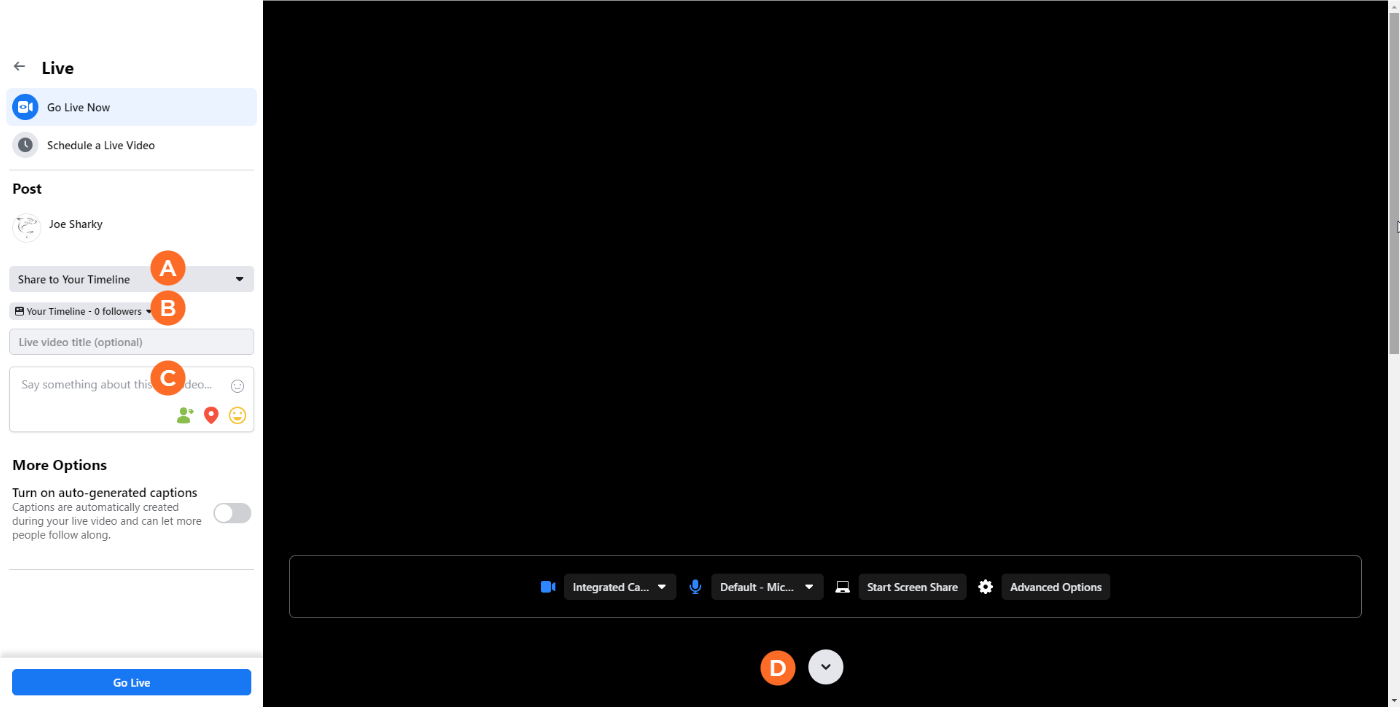Image resolution: width=1400 pixels, height=707 pixels.
Task: Open the Share to Your Timeline dropdown
Action: [131, 279]
